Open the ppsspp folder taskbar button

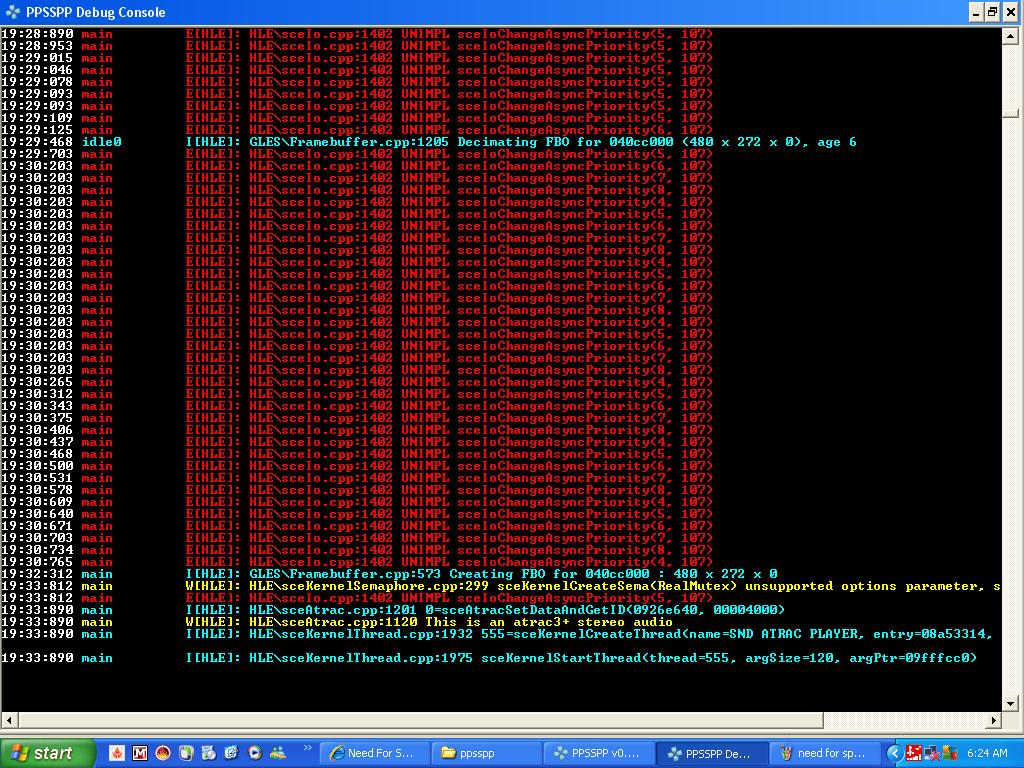(484, 753)
